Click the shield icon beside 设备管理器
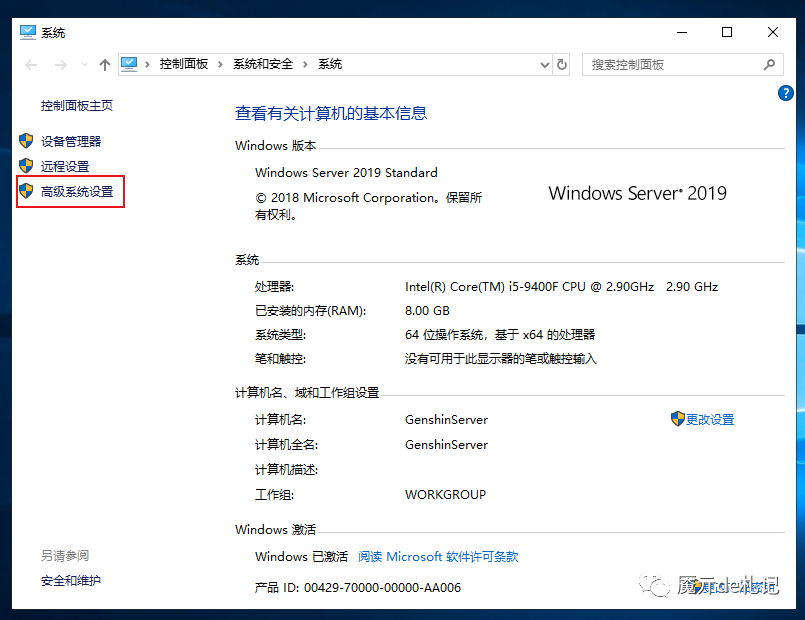The image size is (805, 620). coord(26,141)
